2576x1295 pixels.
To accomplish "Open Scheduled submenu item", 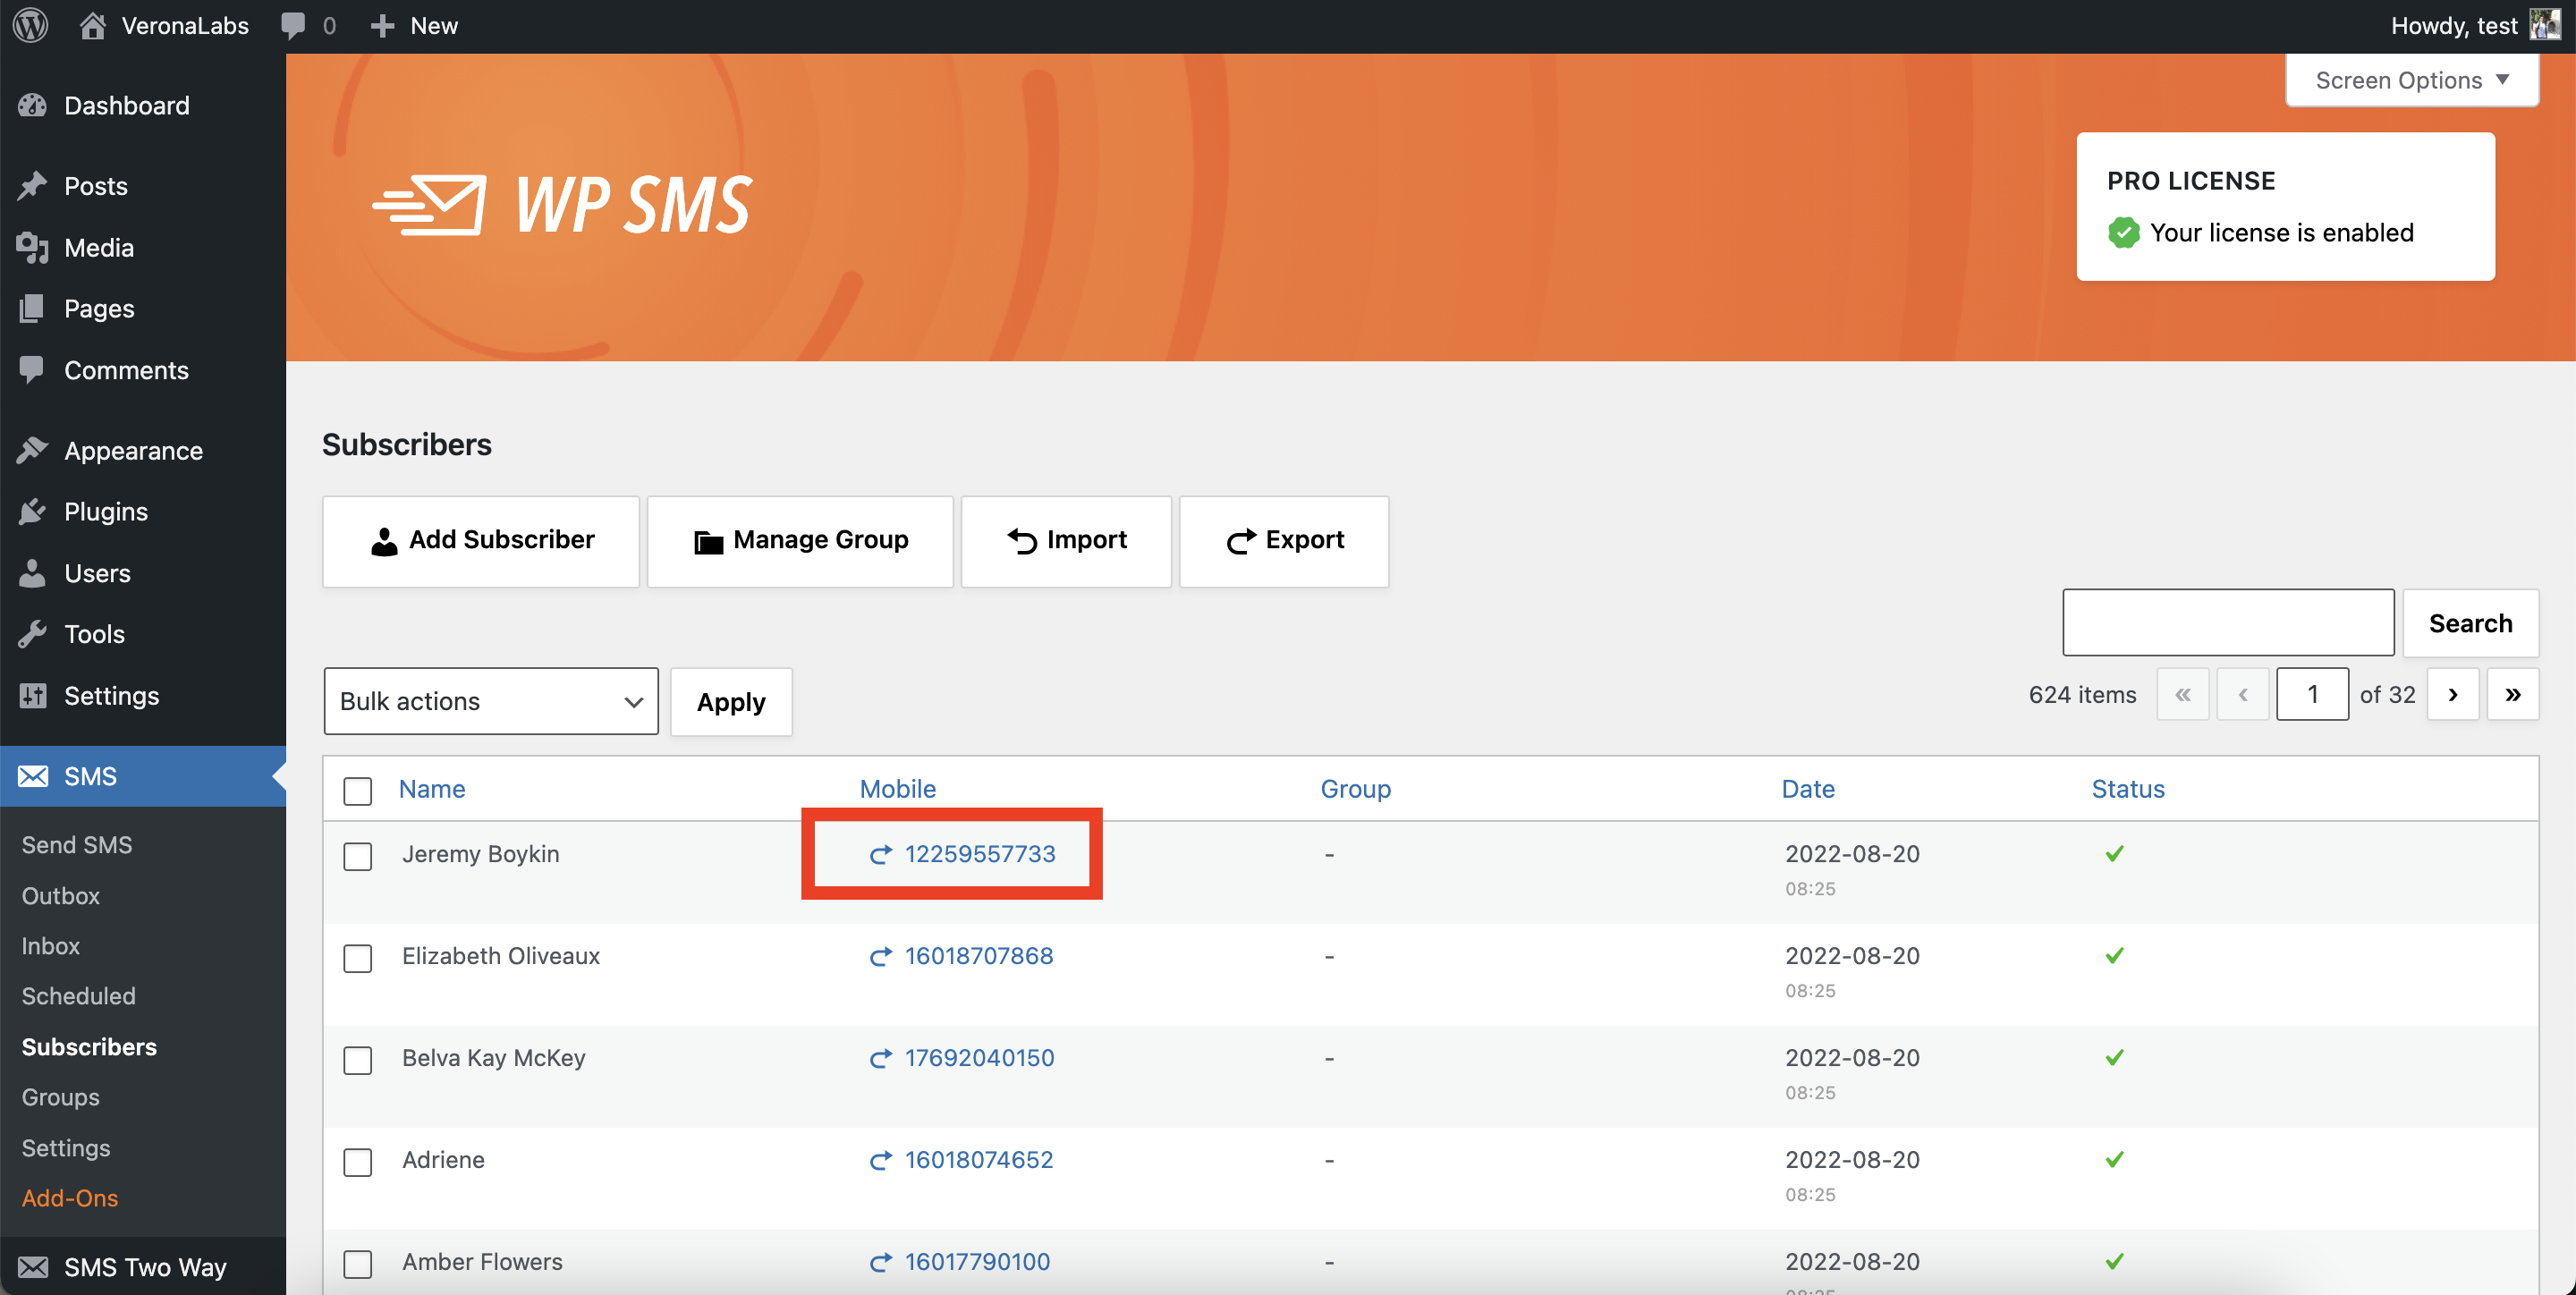I will point(79,996).
